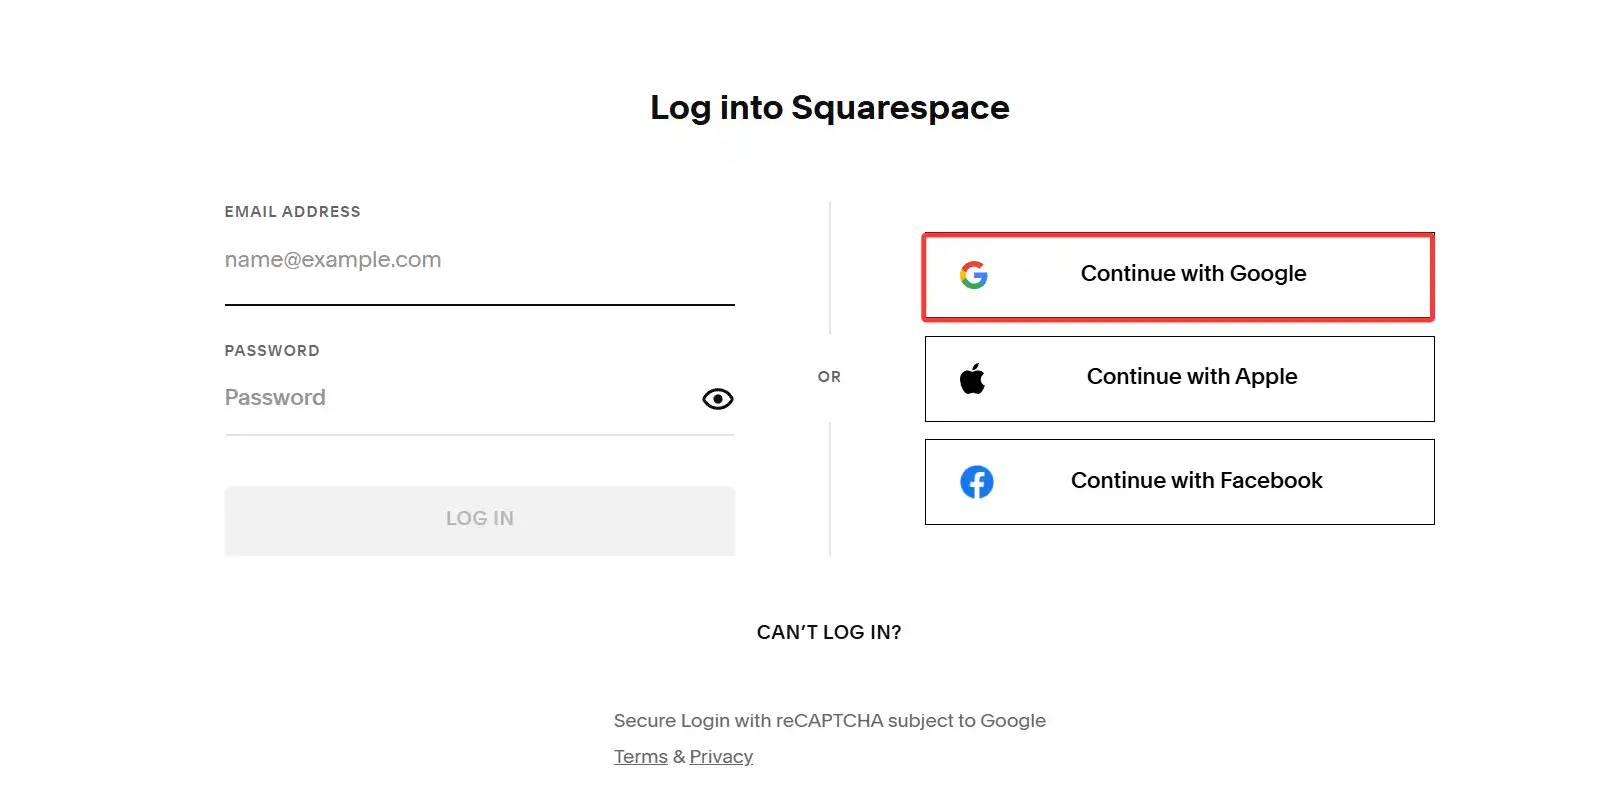Image resolution: width=1601 pixels, height=810 pixels.
Task: Click into the Password input field
Action: pos(460,398)
